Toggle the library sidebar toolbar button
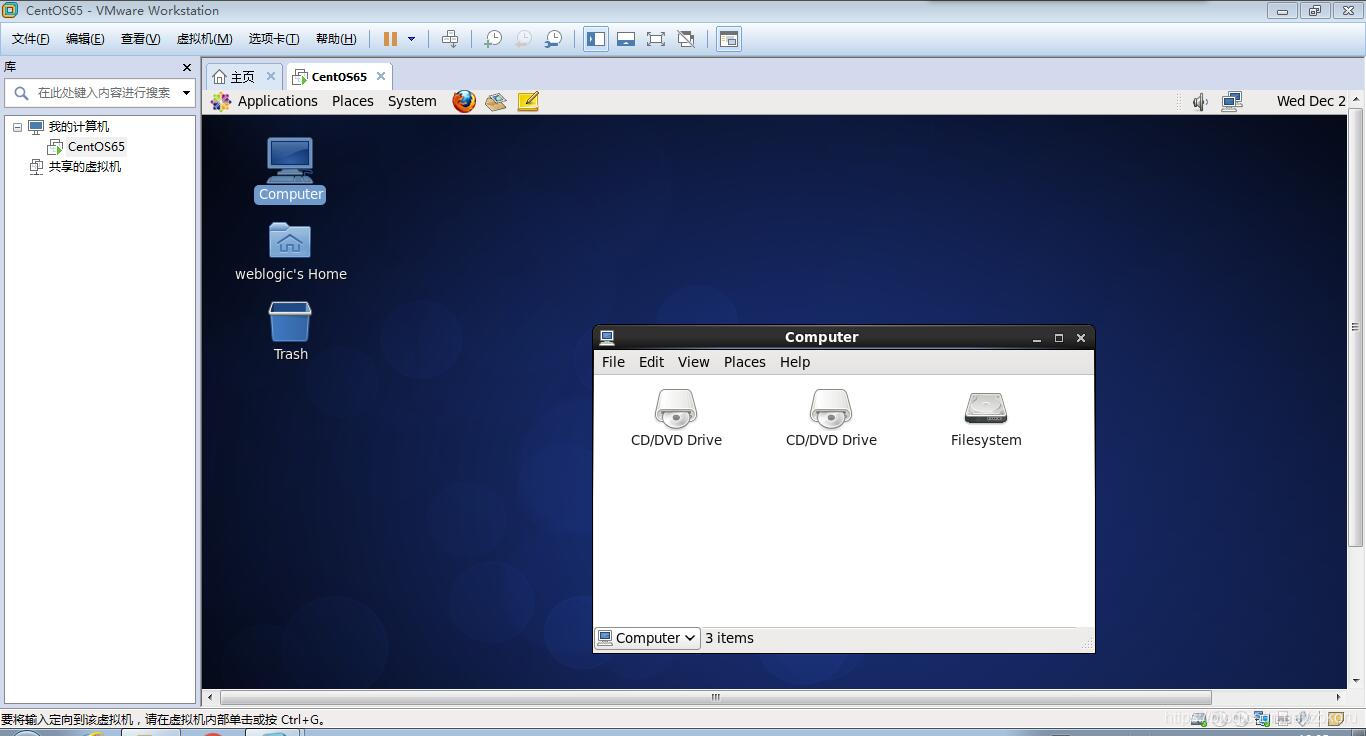The image size is (1366, 736). (x=596, y=39)
